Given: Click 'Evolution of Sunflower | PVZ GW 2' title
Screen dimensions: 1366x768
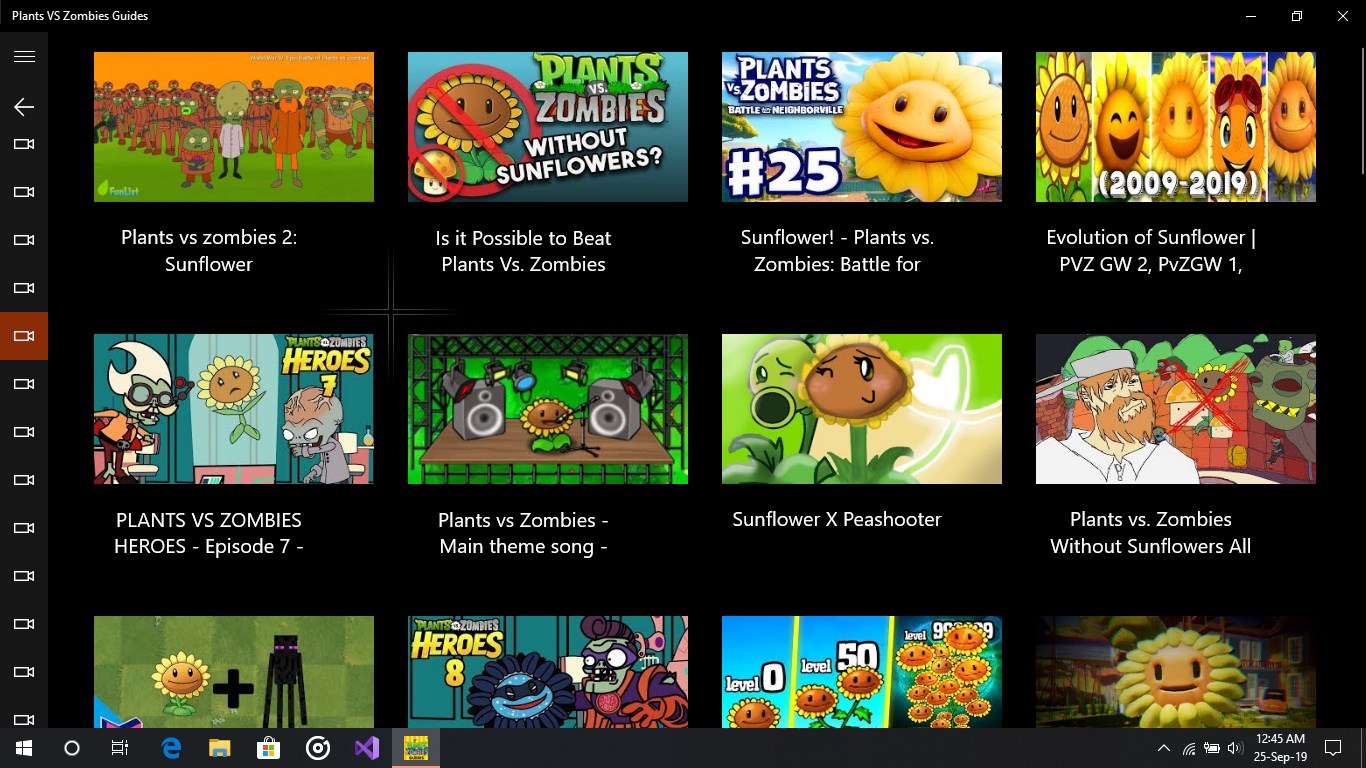Looking at the screenshot, I should pos(1151,251).
